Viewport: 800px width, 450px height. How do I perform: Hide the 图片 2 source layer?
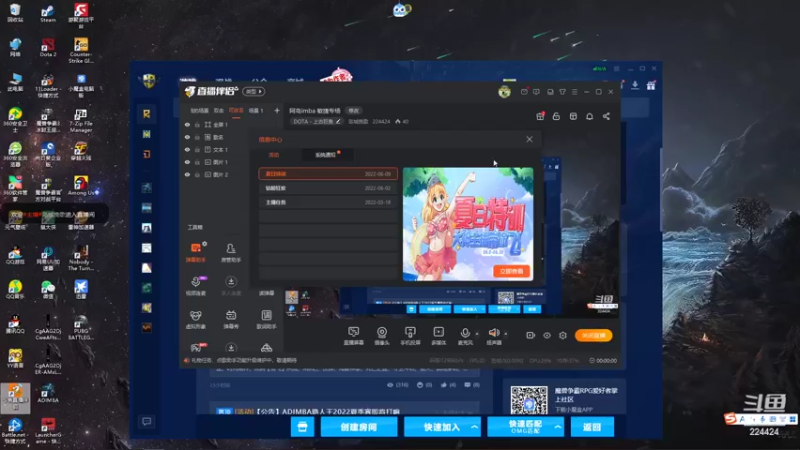coord(187,174)
